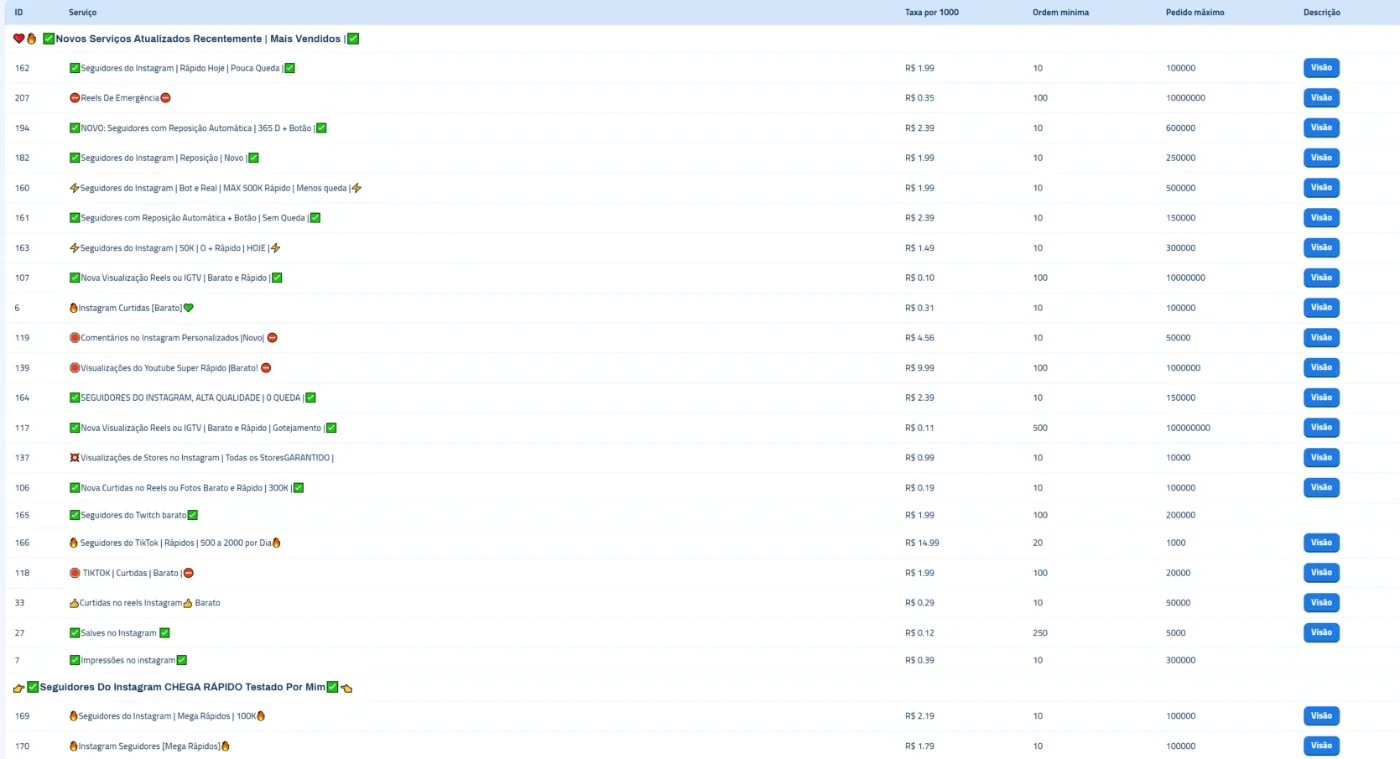Click Visão for Seguidores do TikTok

click(x=1321, y=543)
